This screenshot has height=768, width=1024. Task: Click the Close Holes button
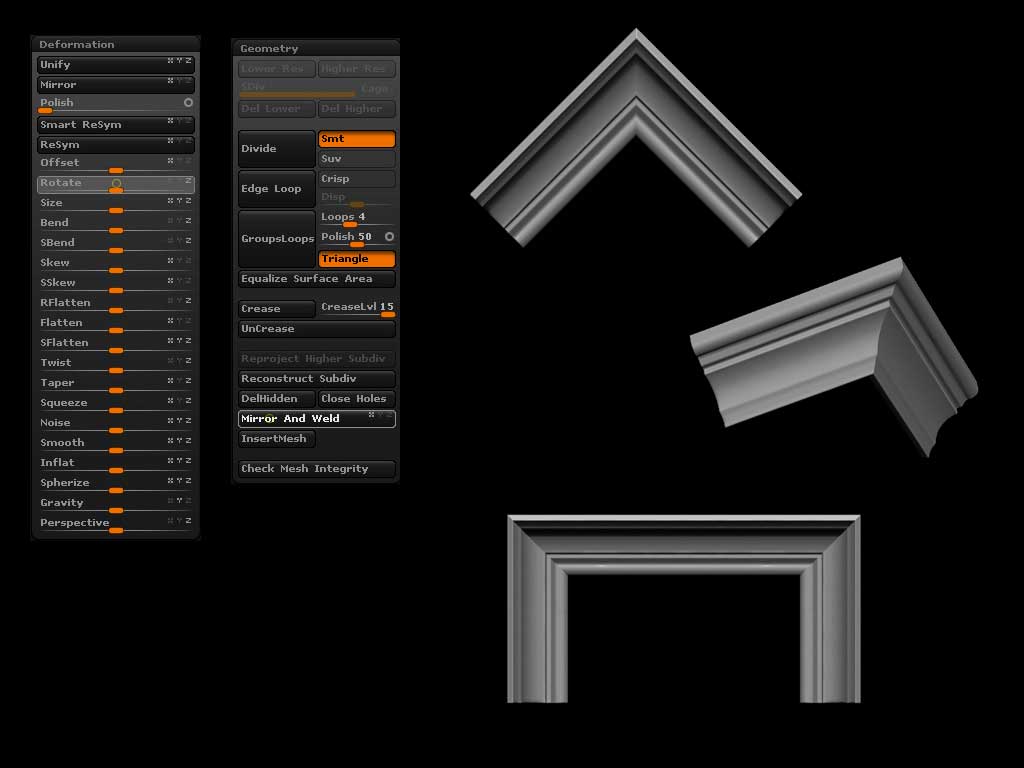point(356,399)
